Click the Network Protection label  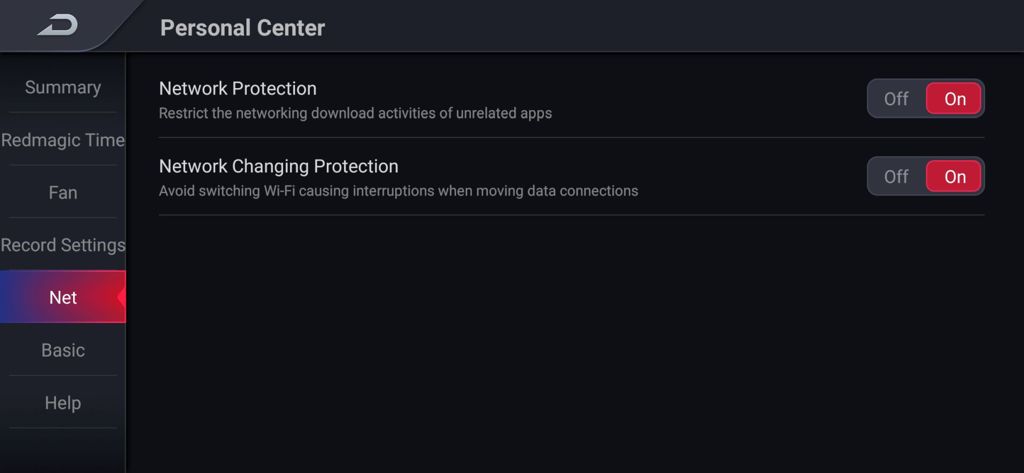coord(238,88)
